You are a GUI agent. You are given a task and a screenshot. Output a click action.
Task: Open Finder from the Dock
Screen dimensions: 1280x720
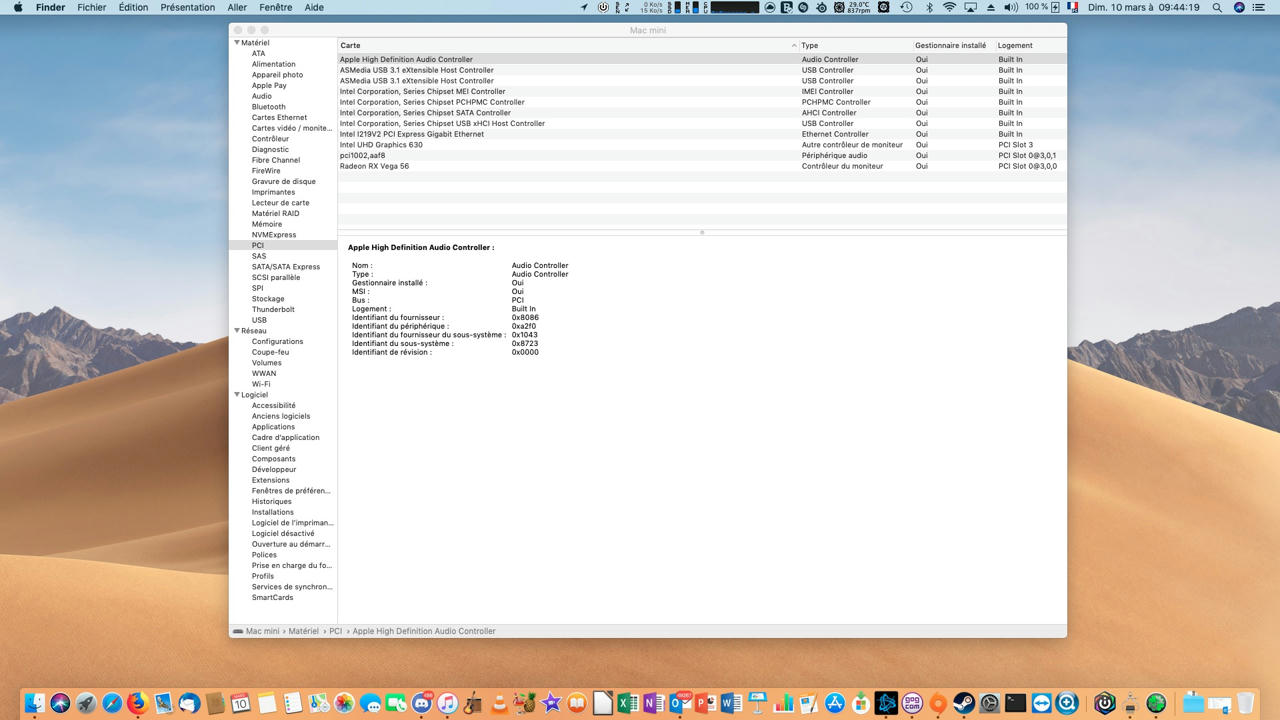pos(35,703)
